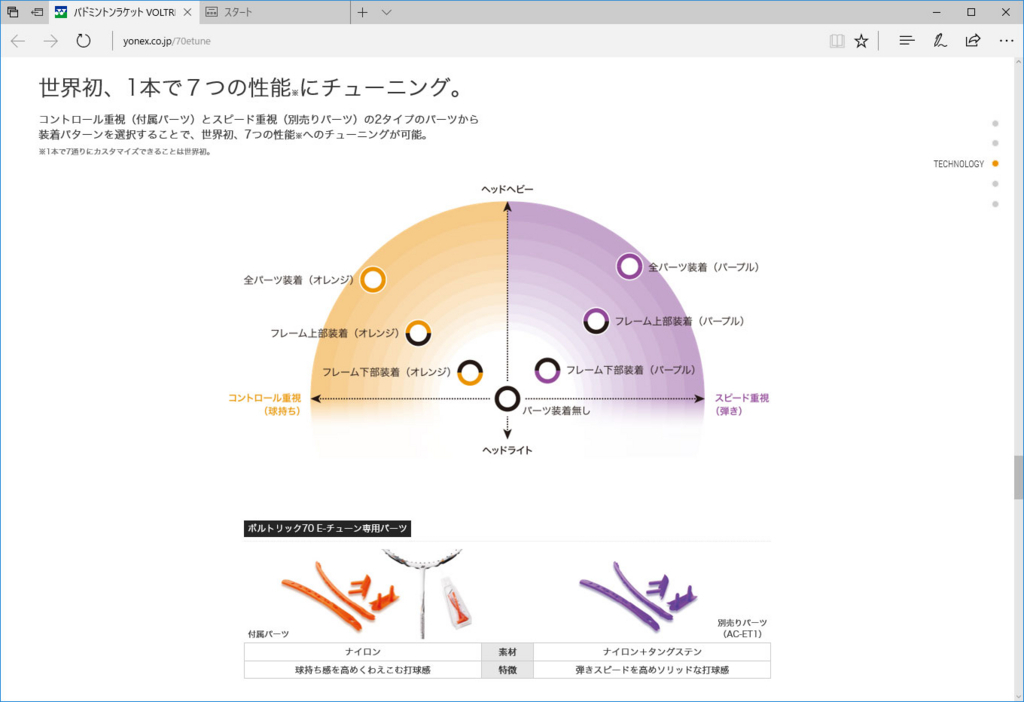Click 球持ち感を高めくわえこむ打球感 cell
The height and width of the screenshot is (702, 1024).
coord(362,670)
